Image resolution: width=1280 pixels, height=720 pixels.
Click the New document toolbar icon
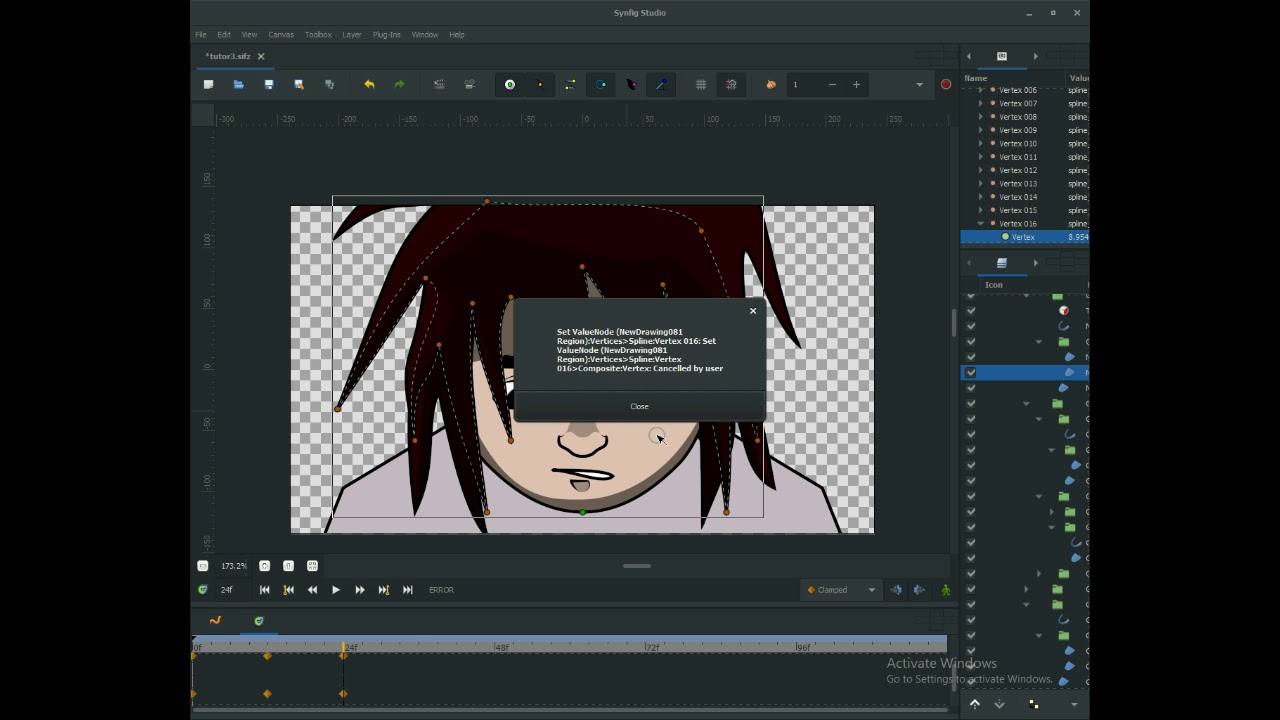[208, 85]
